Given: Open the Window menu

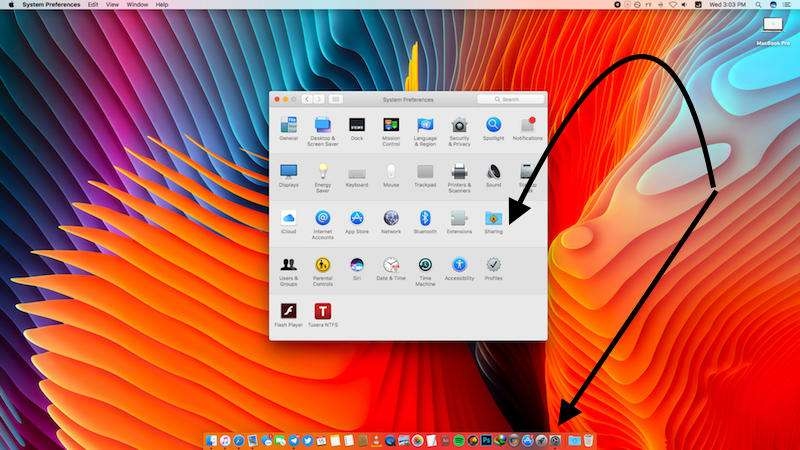Looking at the screenshot, I should 137,5.
